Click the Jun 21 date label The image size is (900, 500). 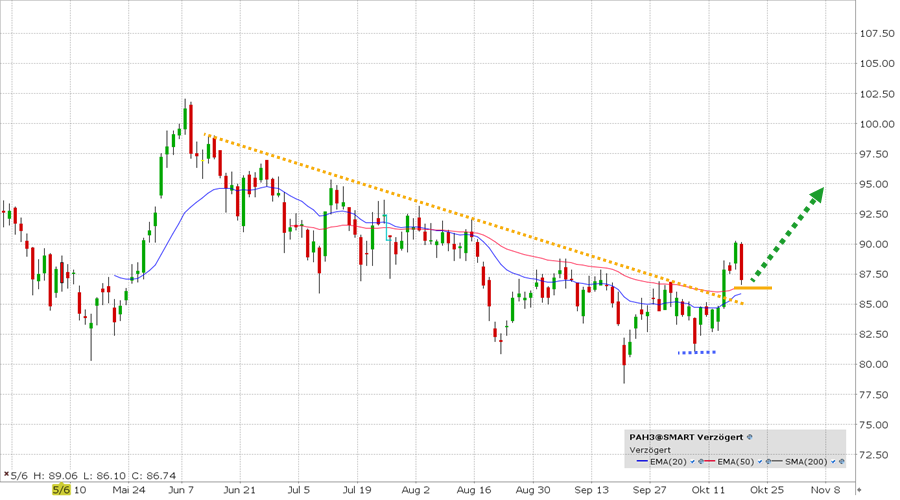point(239,490)
